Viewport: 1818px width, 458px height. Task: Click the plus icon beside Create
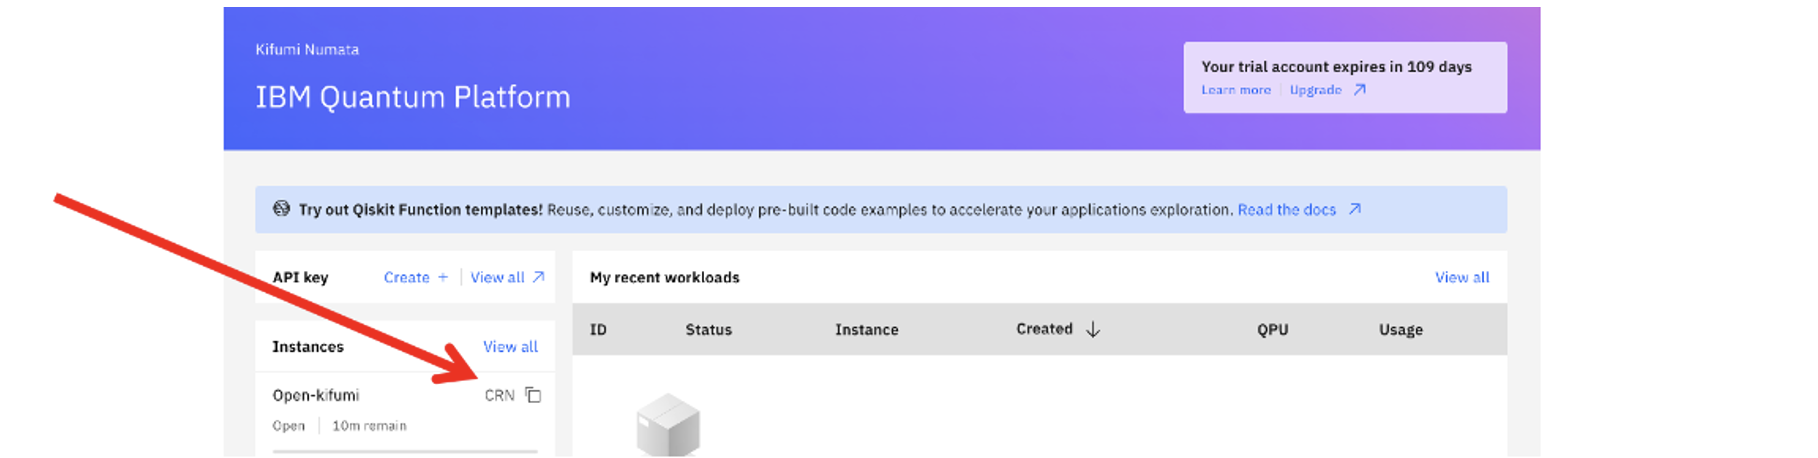(443, 277)
